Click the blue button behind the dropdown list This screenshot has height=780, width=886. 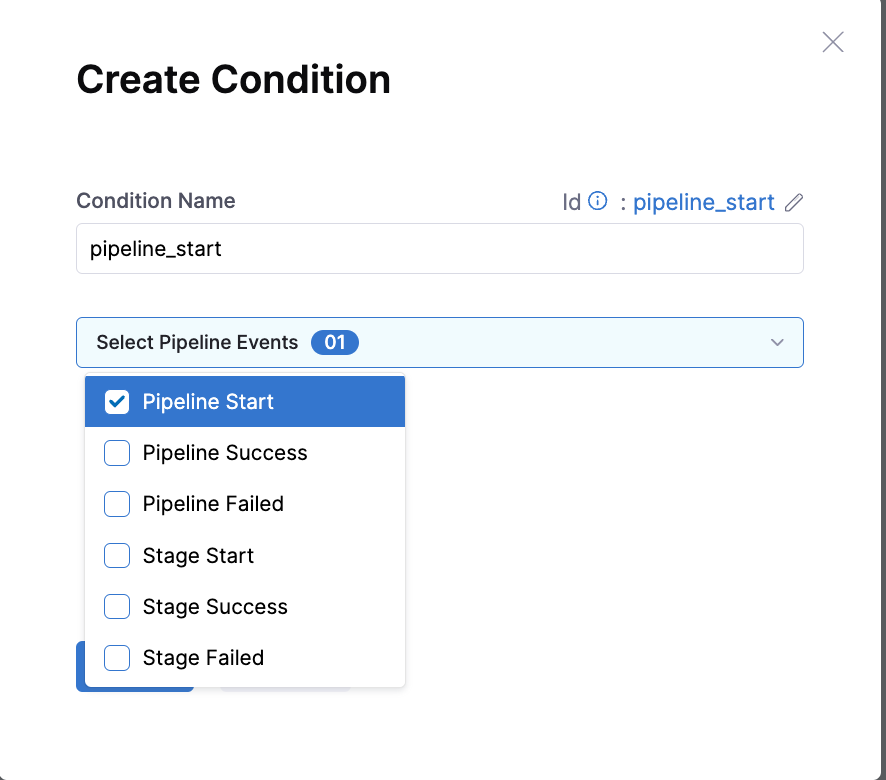pos(80,666)
